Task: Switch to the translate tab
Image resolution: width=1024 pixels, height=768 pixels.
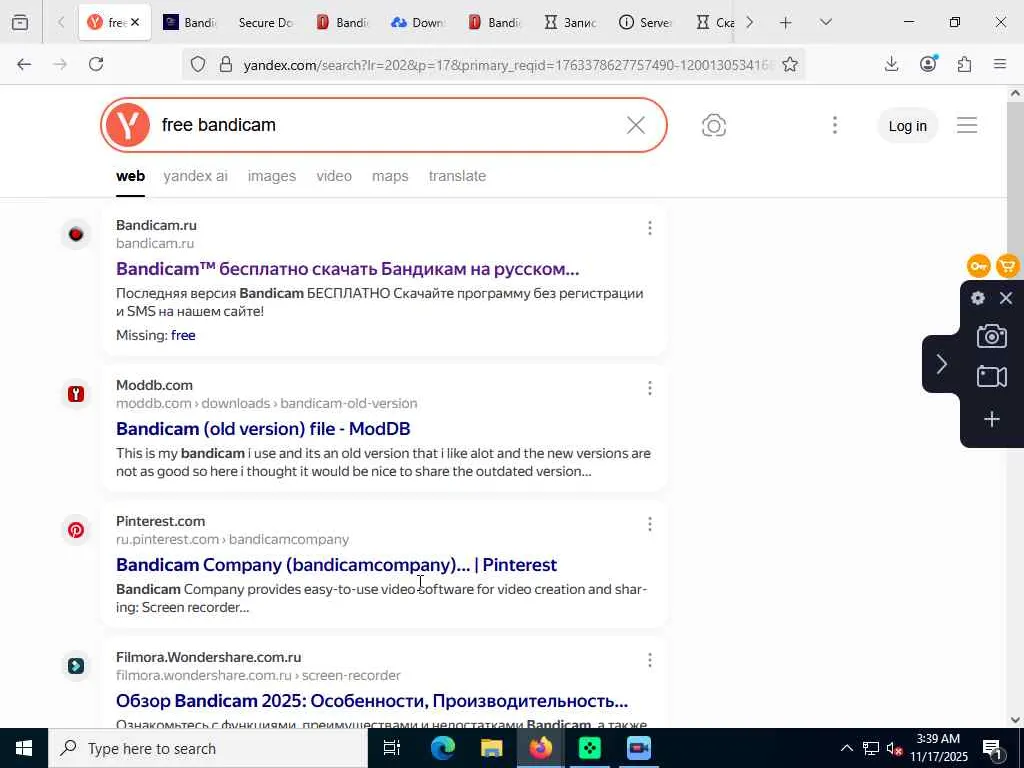Action: click(x=457, y=176)
